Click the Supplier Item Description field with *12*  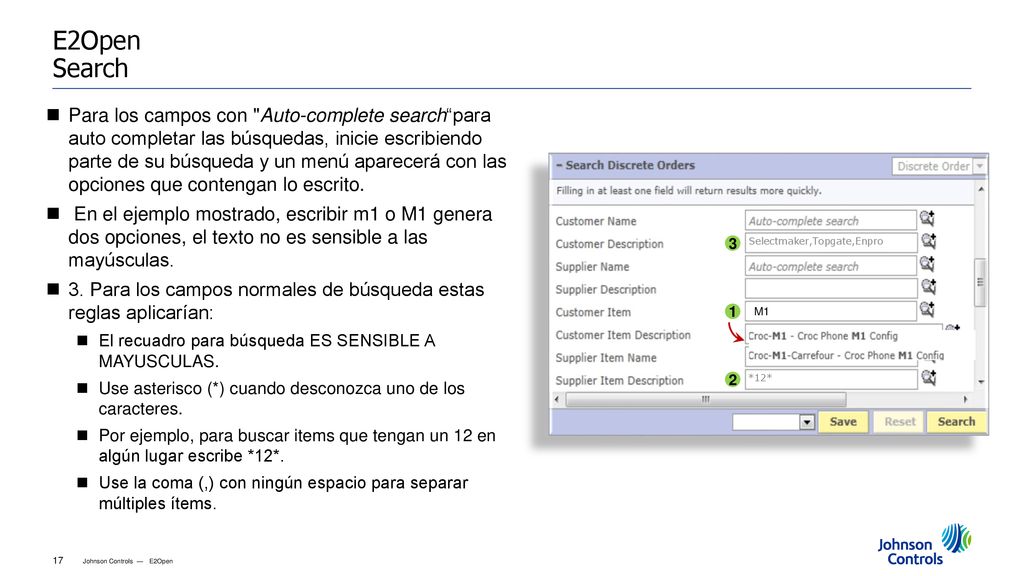831,379
